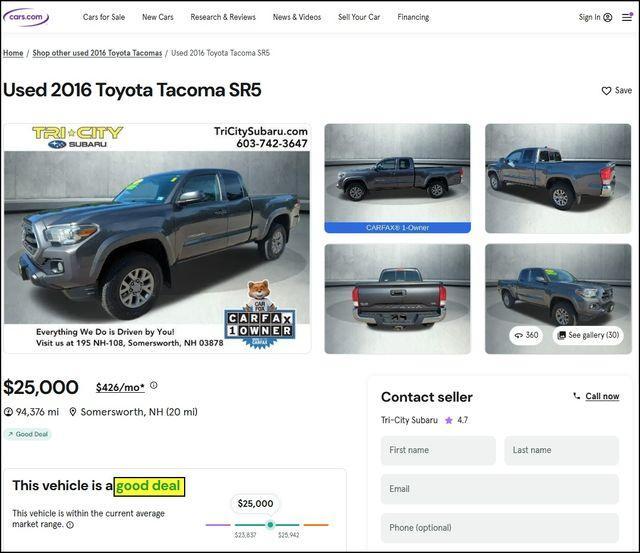This screenshot has height=553, width=640.
Task: Open the hamburger menu icon
Action: pyautogui.click(x=627, y=17)
